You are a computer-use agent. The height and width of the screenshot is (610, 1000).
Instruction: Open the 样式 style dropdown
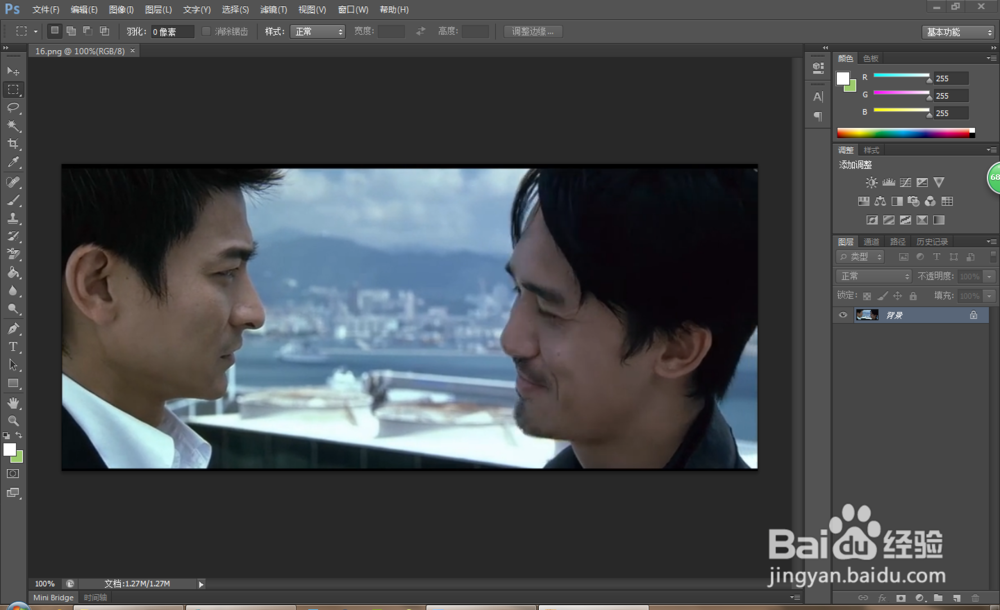(318, 31)
